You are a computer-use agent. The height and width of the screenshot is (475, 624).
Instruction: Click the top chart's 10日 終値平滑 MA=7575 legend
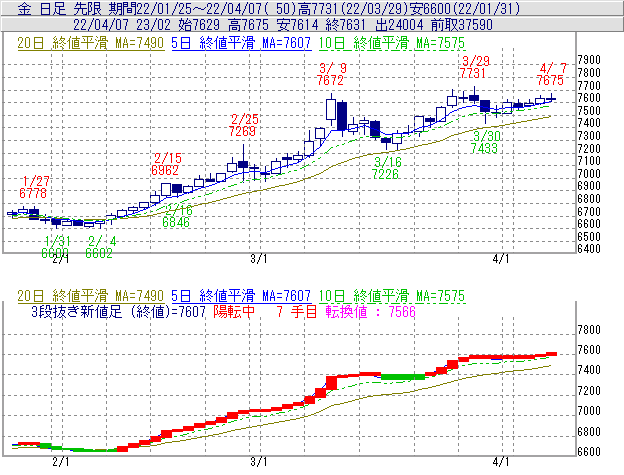(x=392, y=43)
